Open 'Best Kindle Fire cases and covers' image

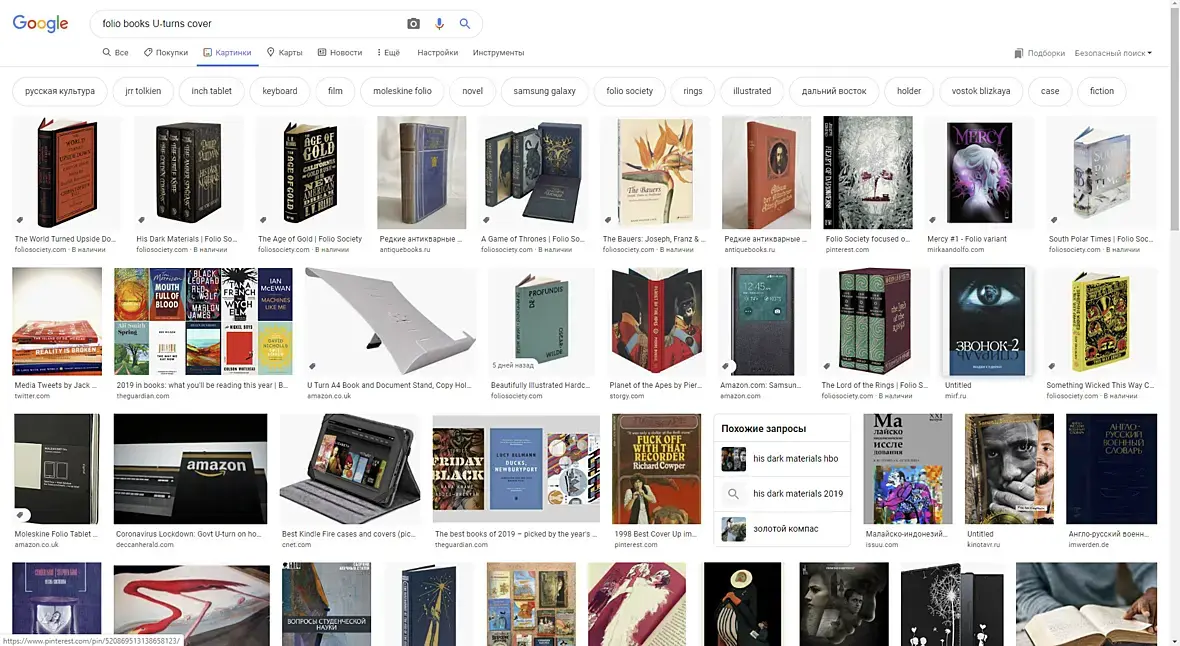click(x=350, y=468)
